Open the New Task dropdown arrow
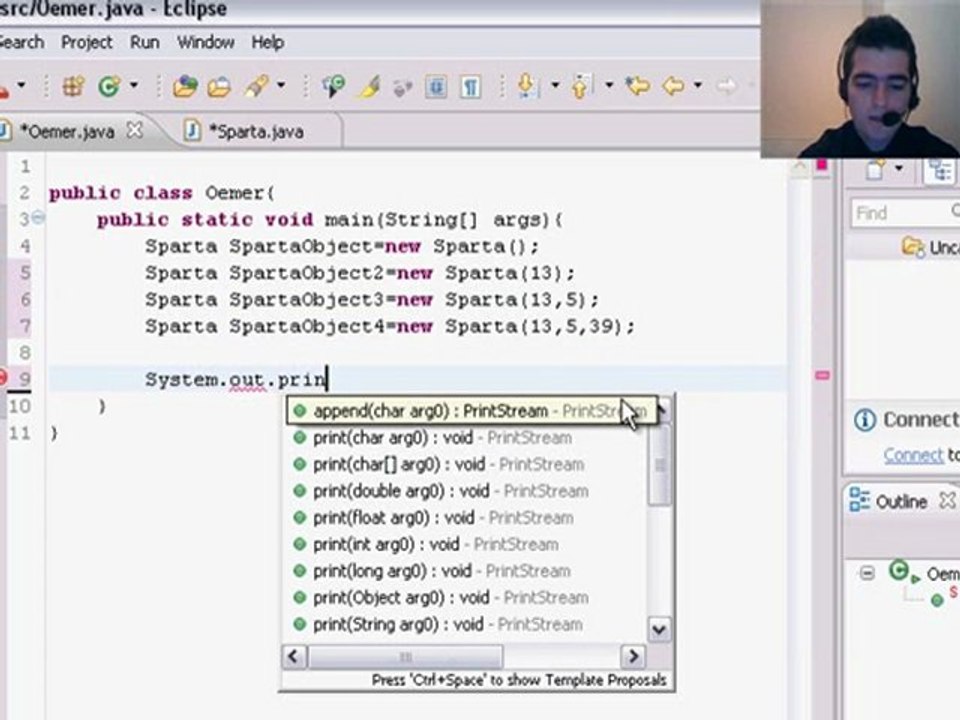This screenshot has height=720, width=960. pos(899,168)
